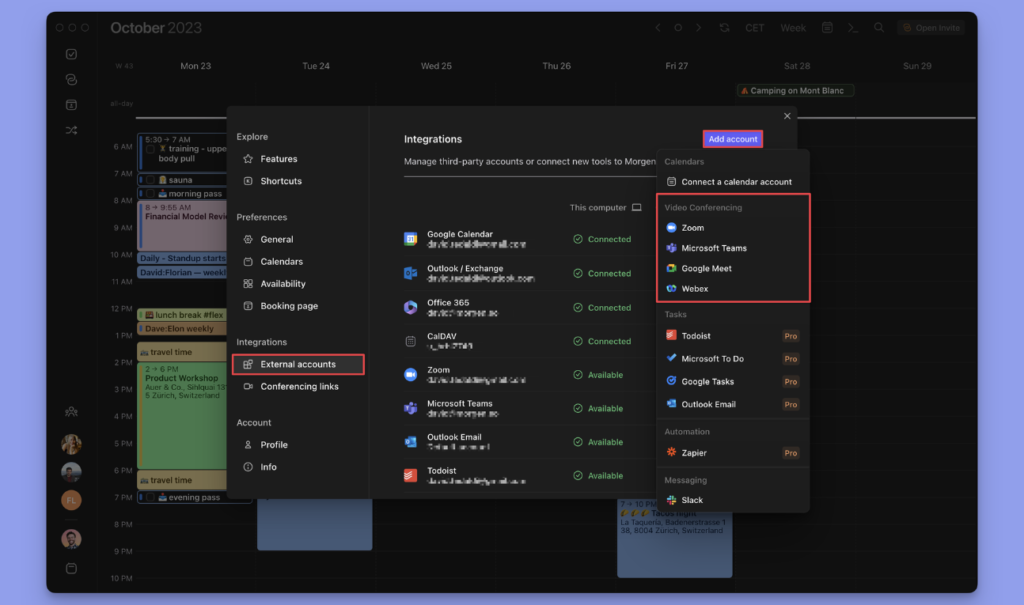This screenshot has height=605, width=1024.
Task: Open the Week view selector
Action: 793,28
